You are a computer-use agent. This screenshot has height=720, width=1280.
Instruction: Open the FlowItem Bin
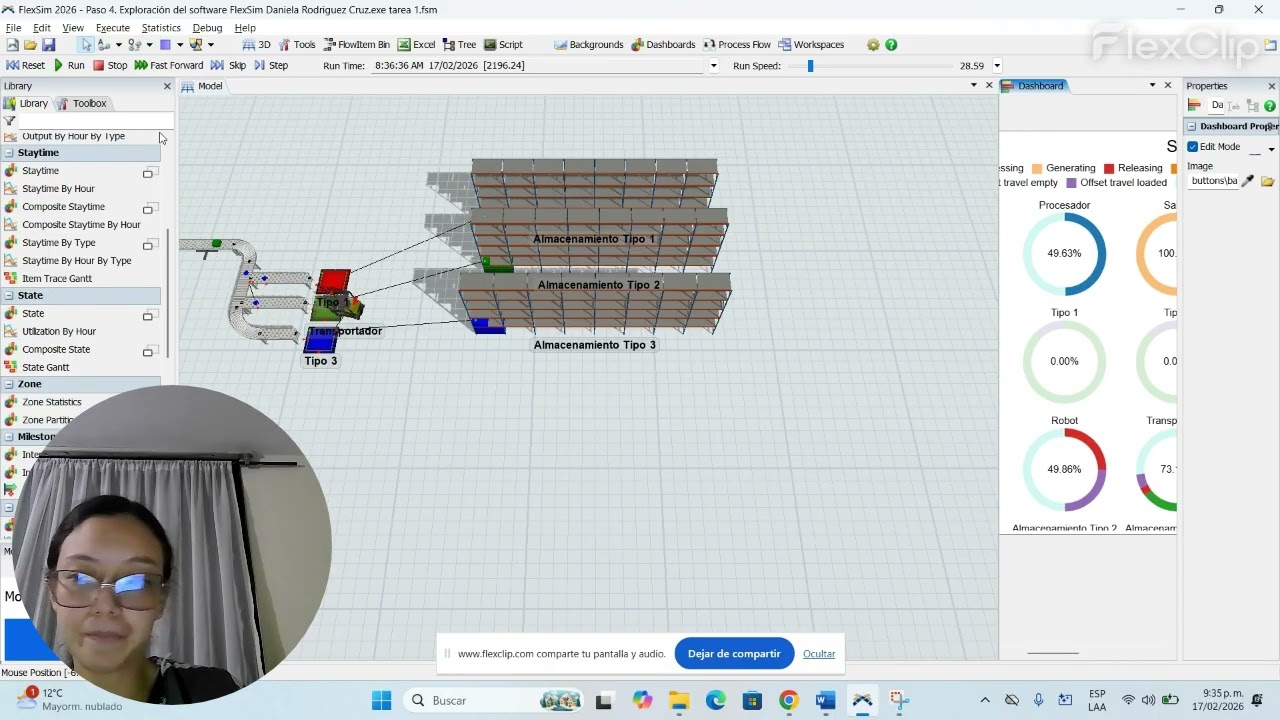(x=357, y=45)
